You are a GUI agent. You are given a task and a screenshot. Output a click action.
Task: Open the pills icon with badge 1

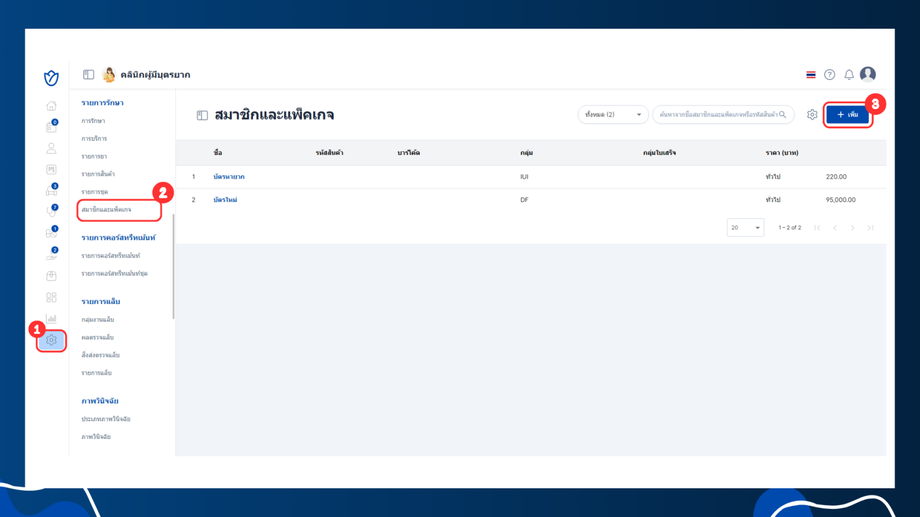coord(51,233)
